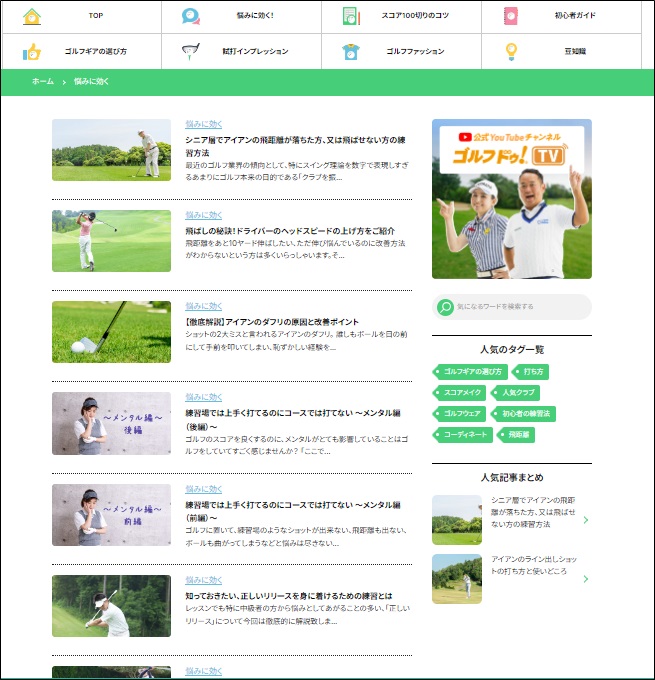Click 悩みに効く category link above シニア層 article
The height and width of the screenshot is (680, 655).
pyautogui.click(x=203, y=124)
